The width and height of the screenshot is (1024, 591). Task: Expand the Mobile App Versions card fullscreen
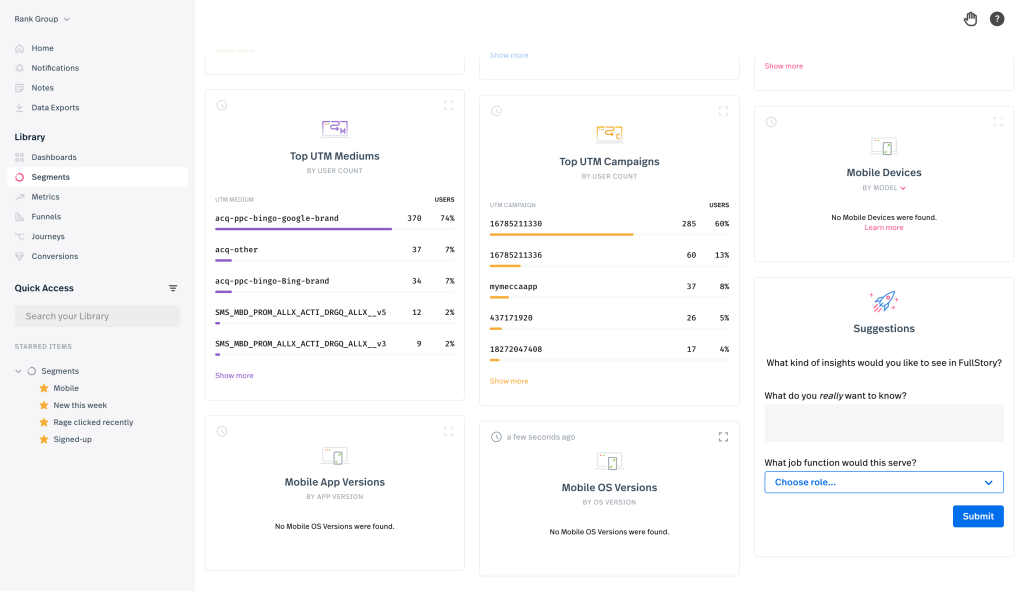(448, 431)
